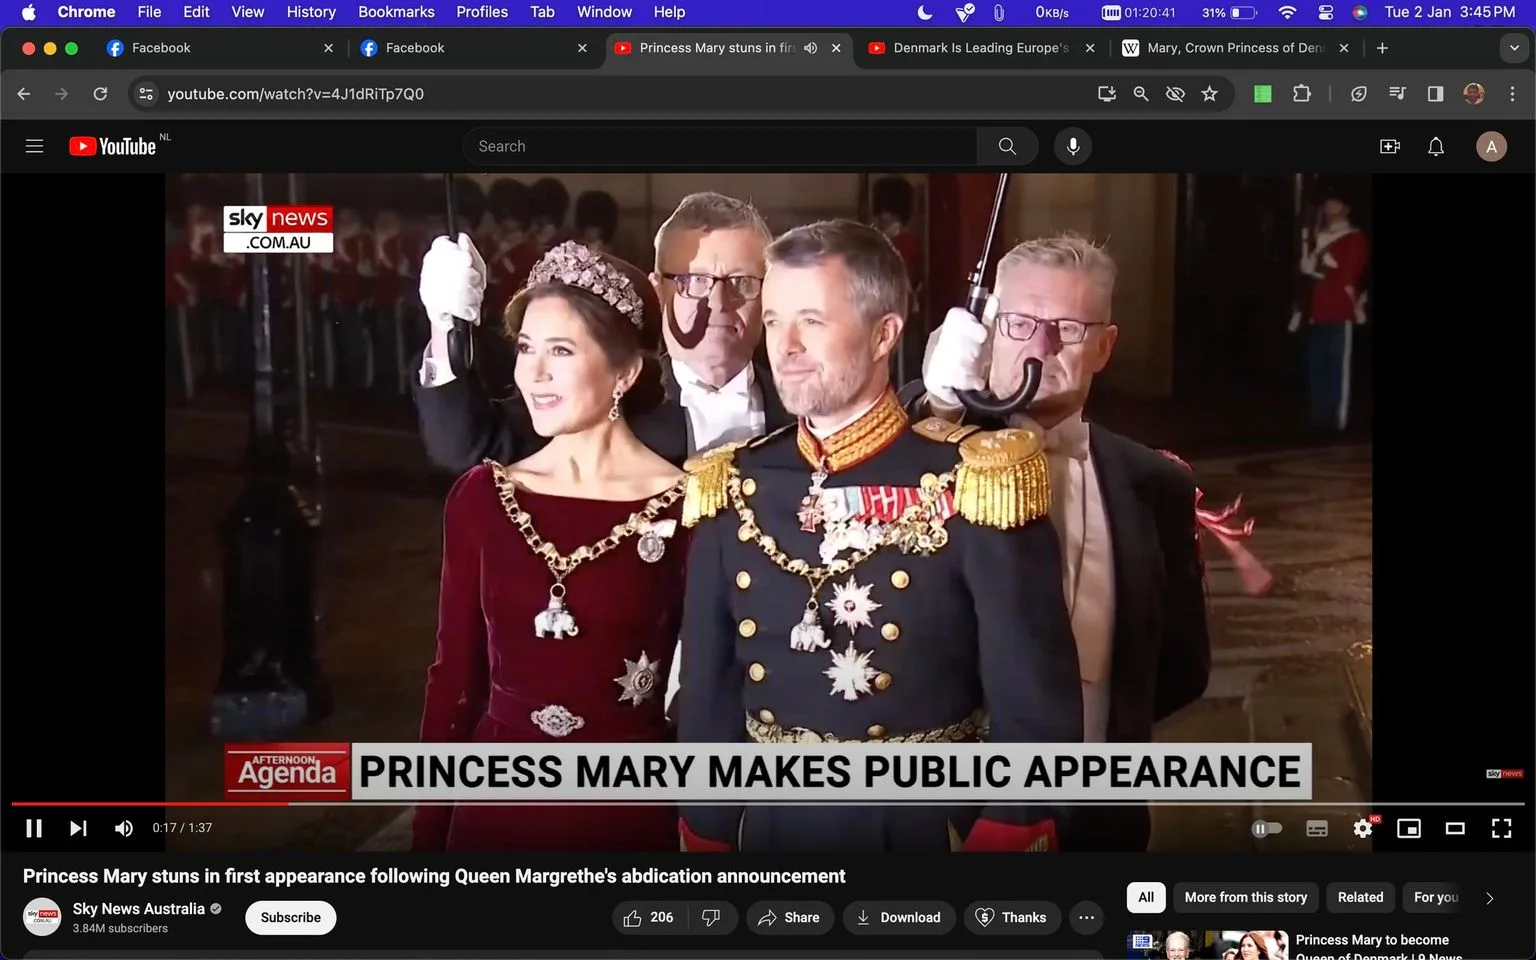Open the YouTube hamburger guide menu
The image size is (1536, 960).
pos(34,146)
